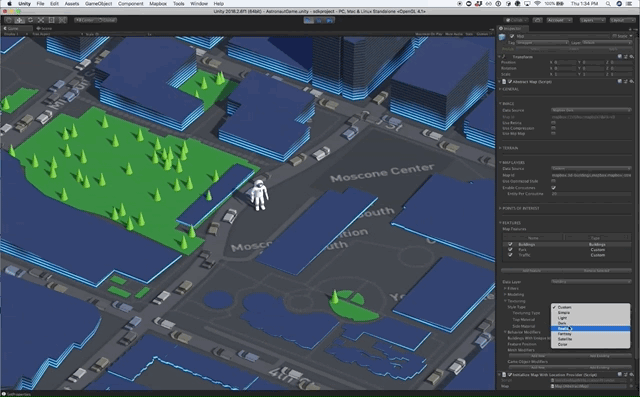Image resolution: width=640 pixels, height=397 pixels.
Task: Choose Realistic from Style Type list
Action: point(590,328)
